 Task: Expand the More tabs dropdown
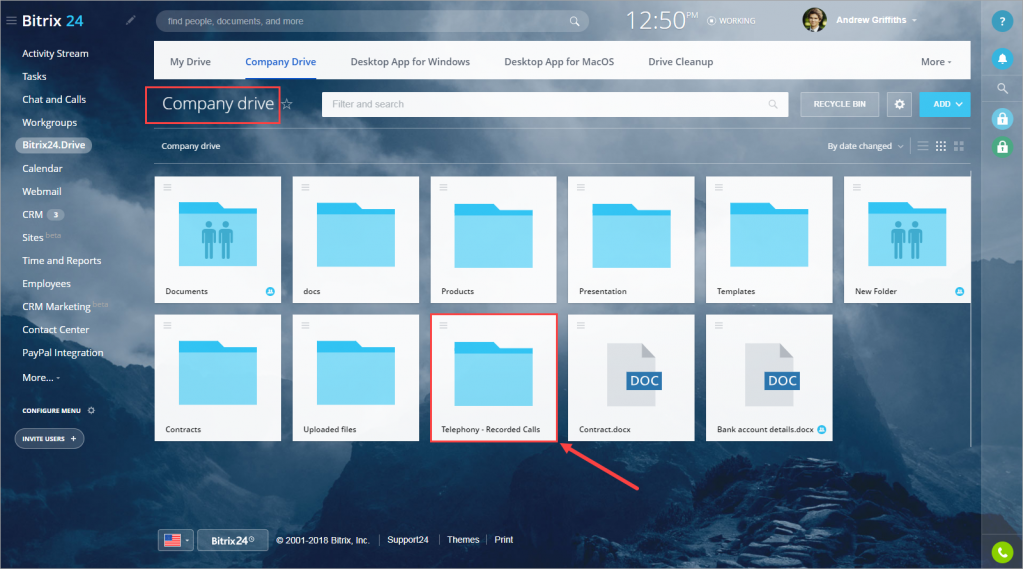point(936,61)
